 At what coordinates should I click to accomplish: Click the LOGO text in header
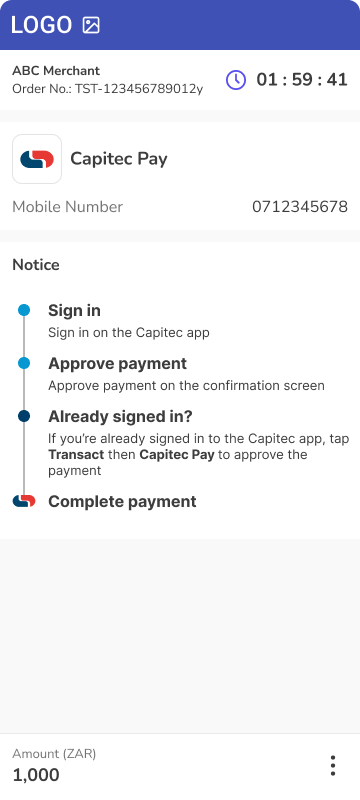(42, 25)
